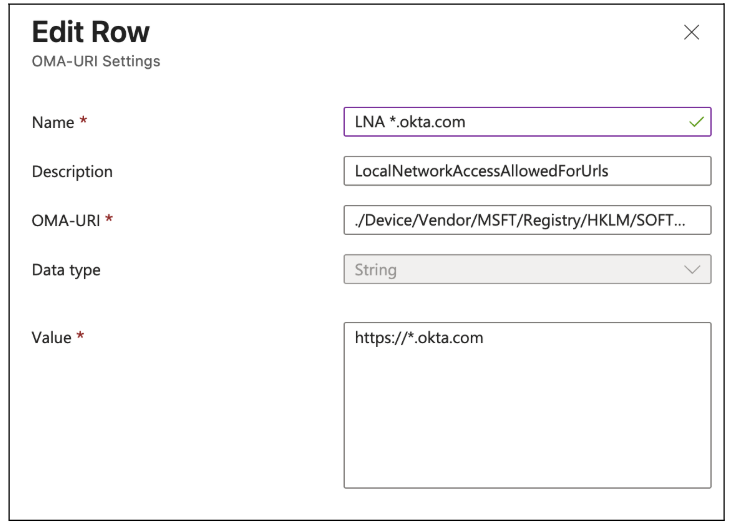Click the Description label text
Viewport: 729px width, 526px height.
coord(72,171)
